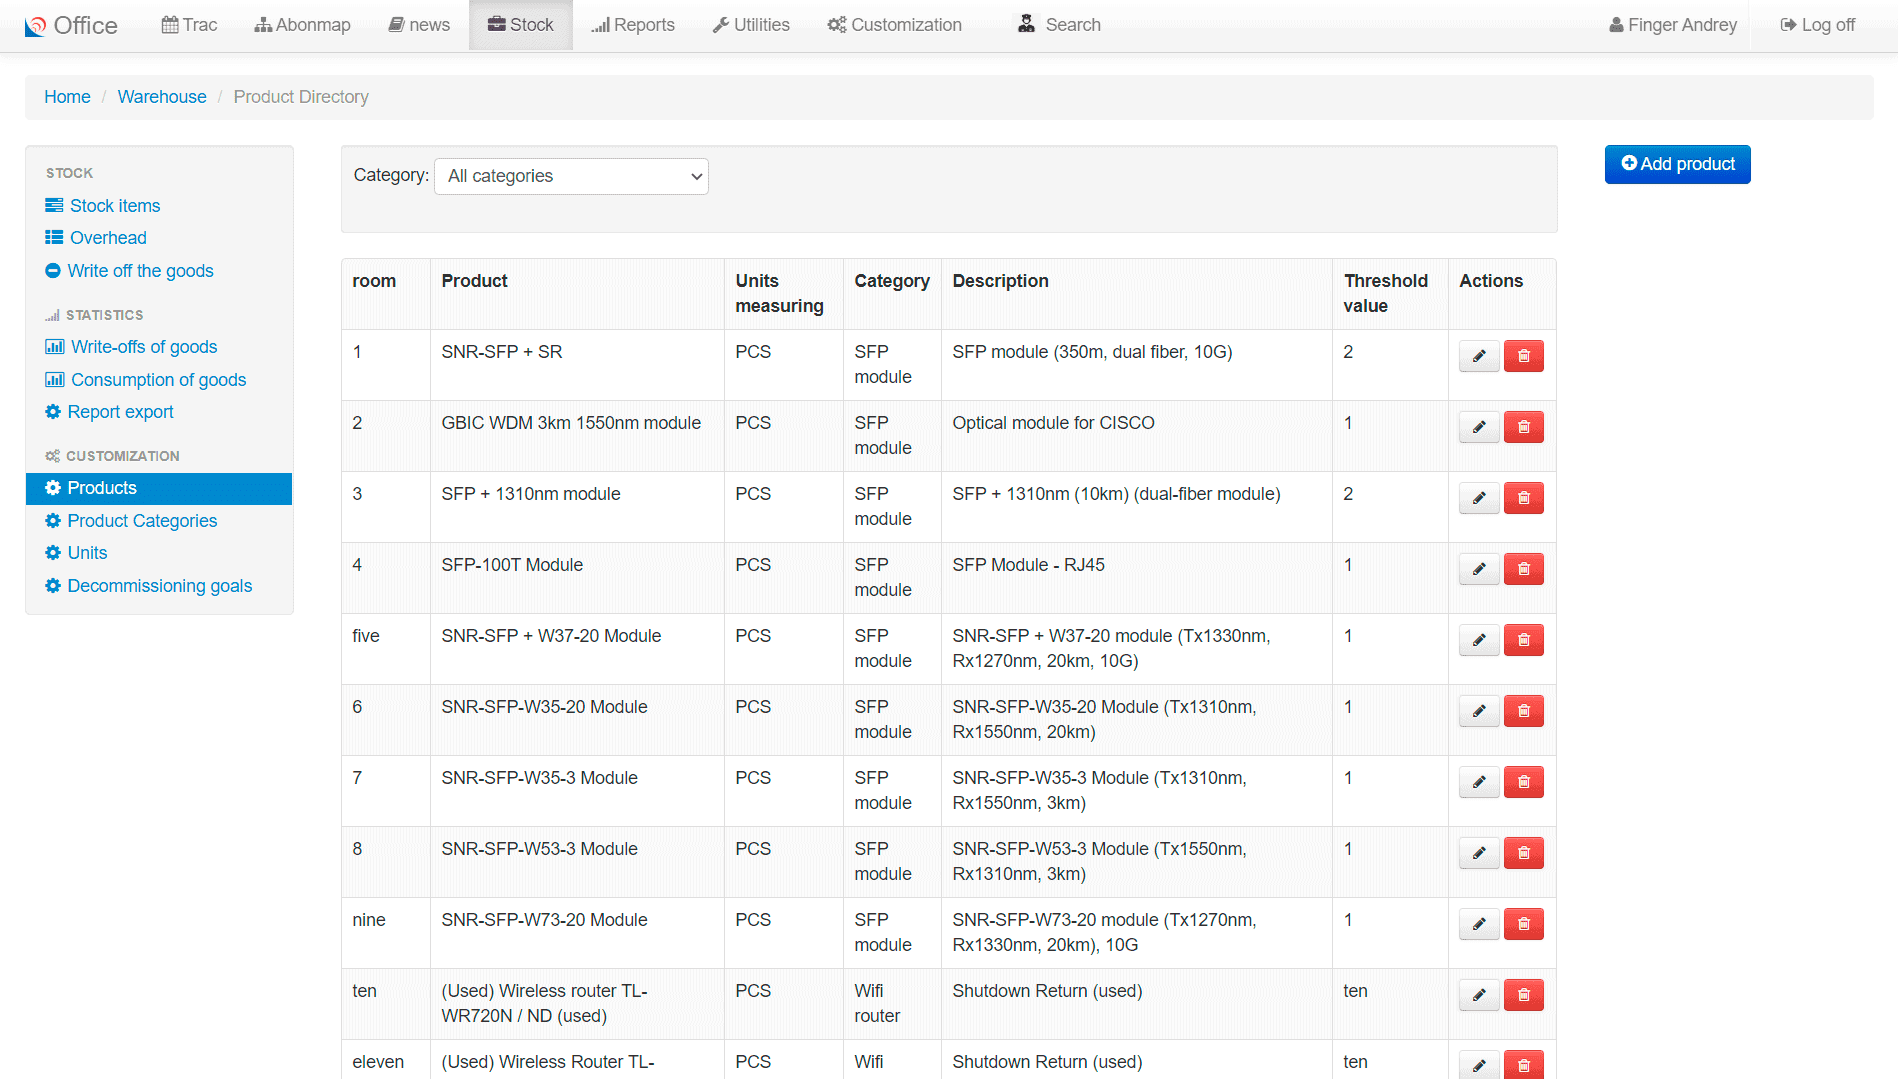
Task: Select 'Product Directory' breadcrumb text
Action: pyautogui.click(x=301, y=97)
